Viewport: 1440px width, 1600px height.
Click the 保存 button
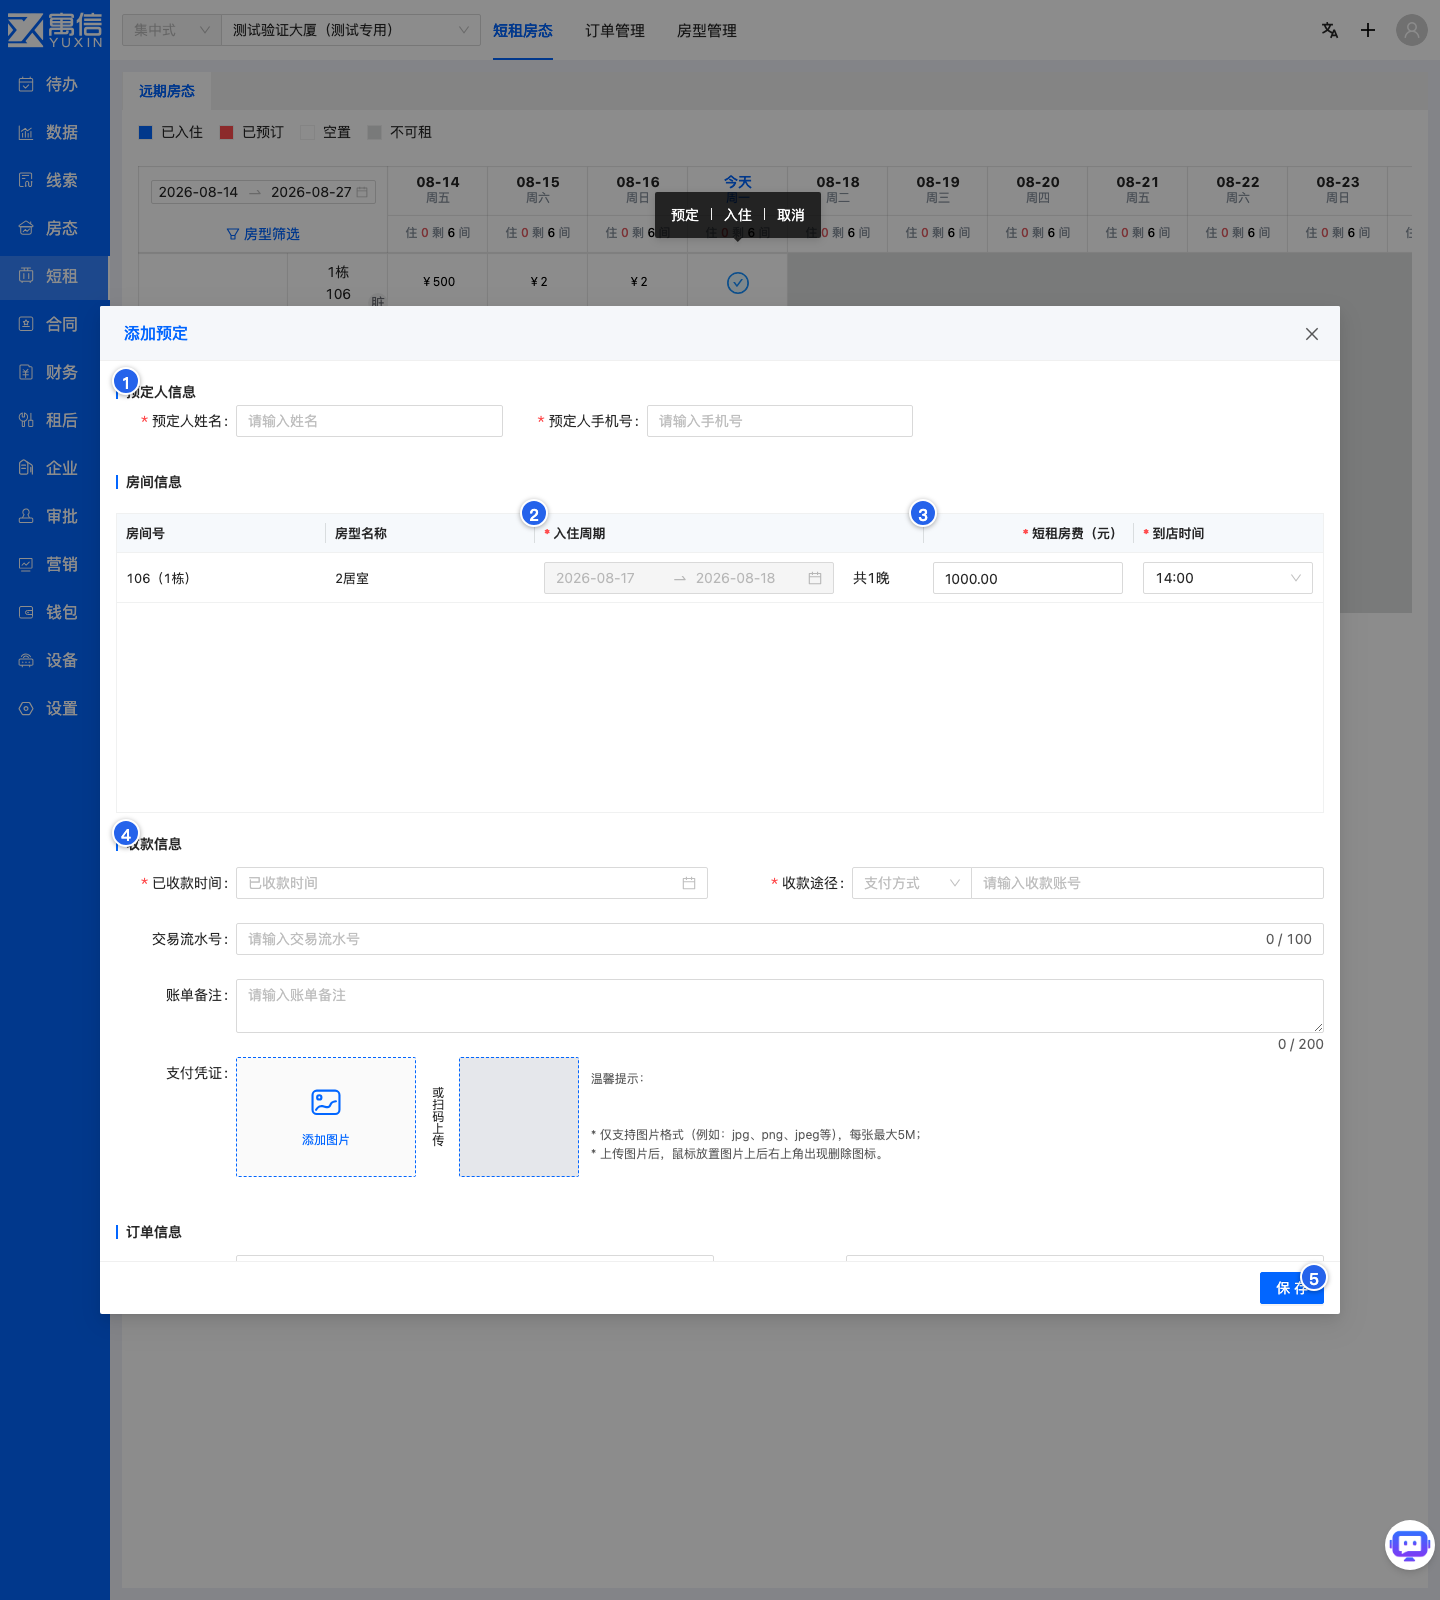[x=1292, y=1288]
